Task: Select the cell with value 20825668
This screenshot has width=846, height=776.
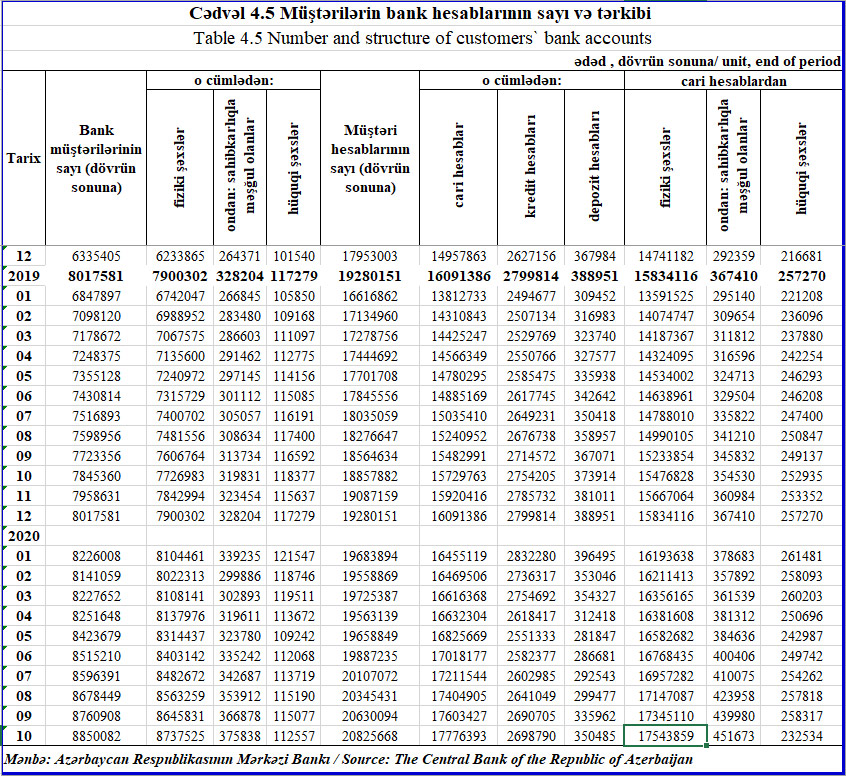Action: [370, 736]
